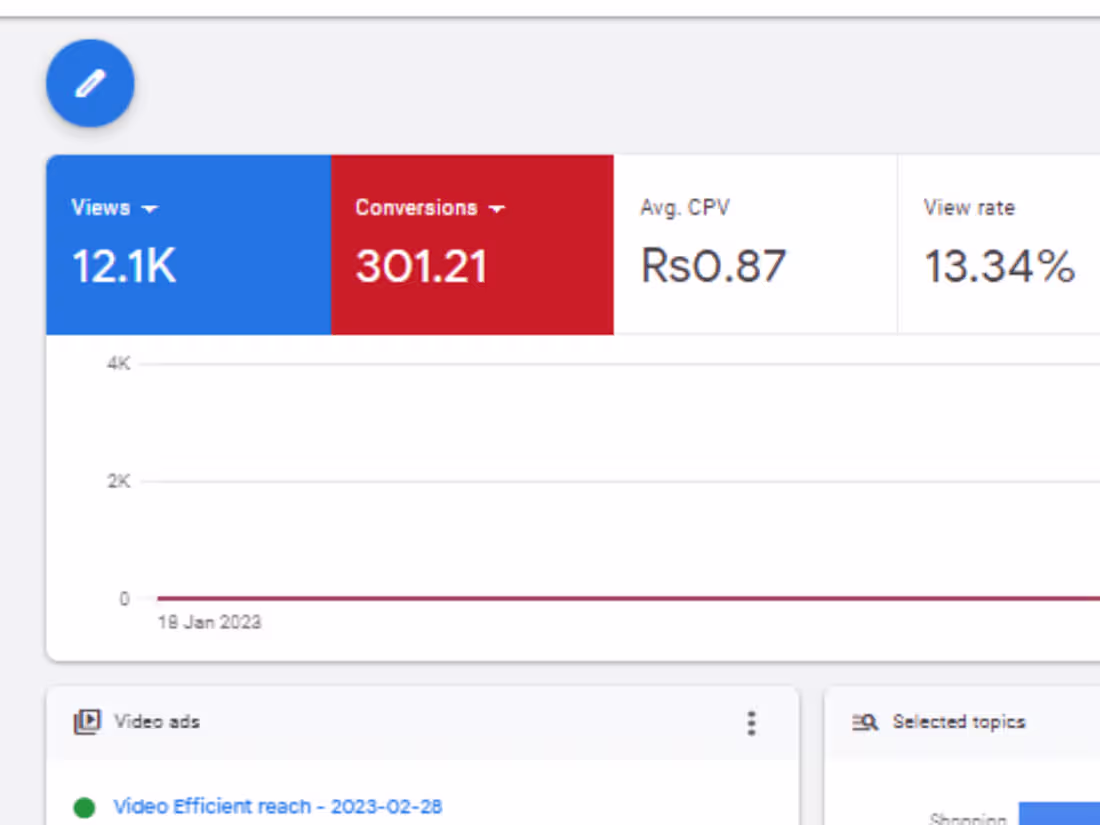Screen dimensions: 1100x825
Task: Click the Conversions metric downward arrow icon
Action: [x=498, y=208]
